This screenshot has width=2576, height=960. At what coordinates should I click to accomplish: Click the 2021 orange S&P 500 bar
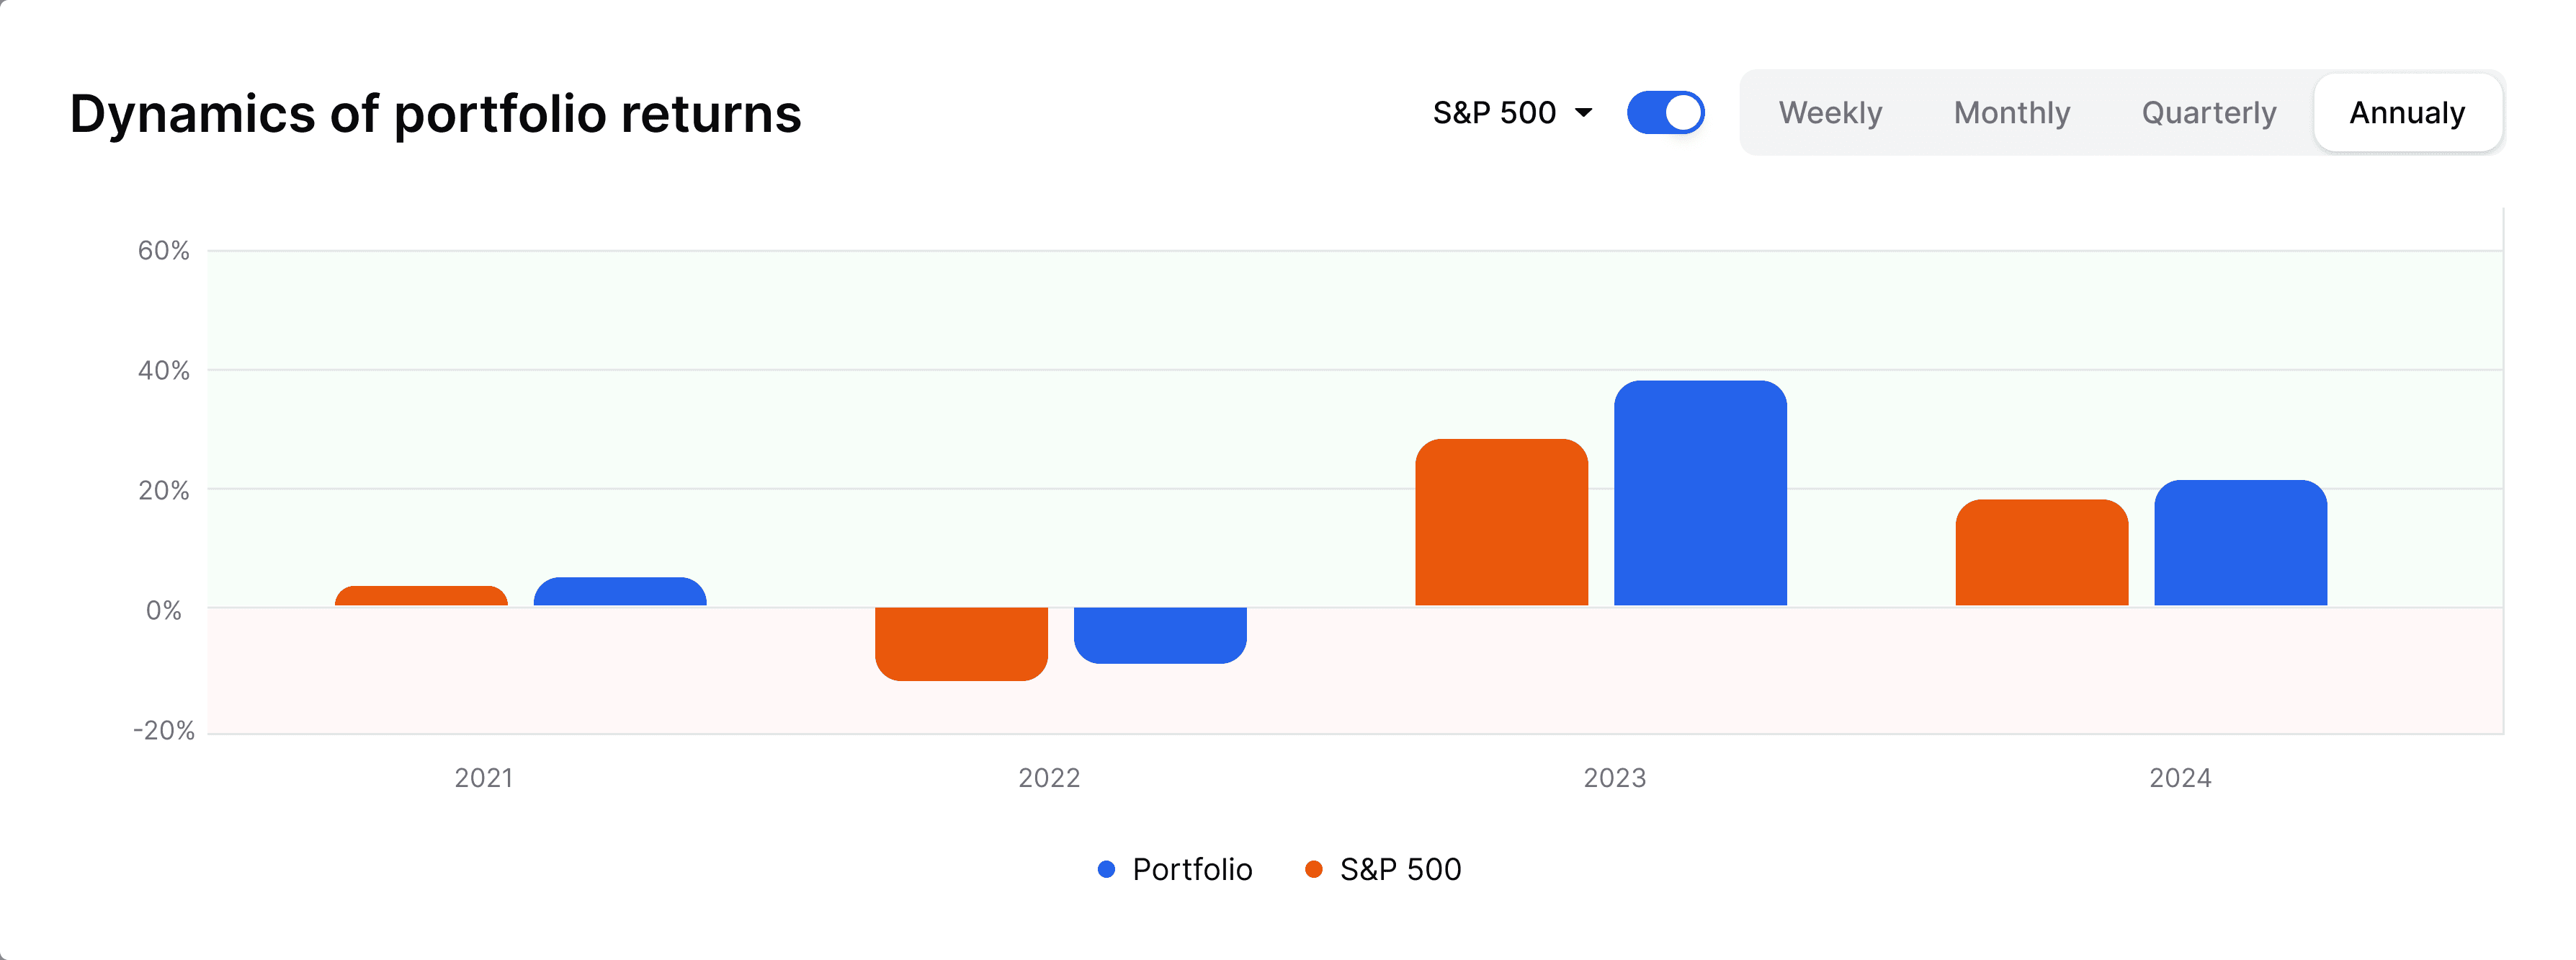tap(421, 596)
